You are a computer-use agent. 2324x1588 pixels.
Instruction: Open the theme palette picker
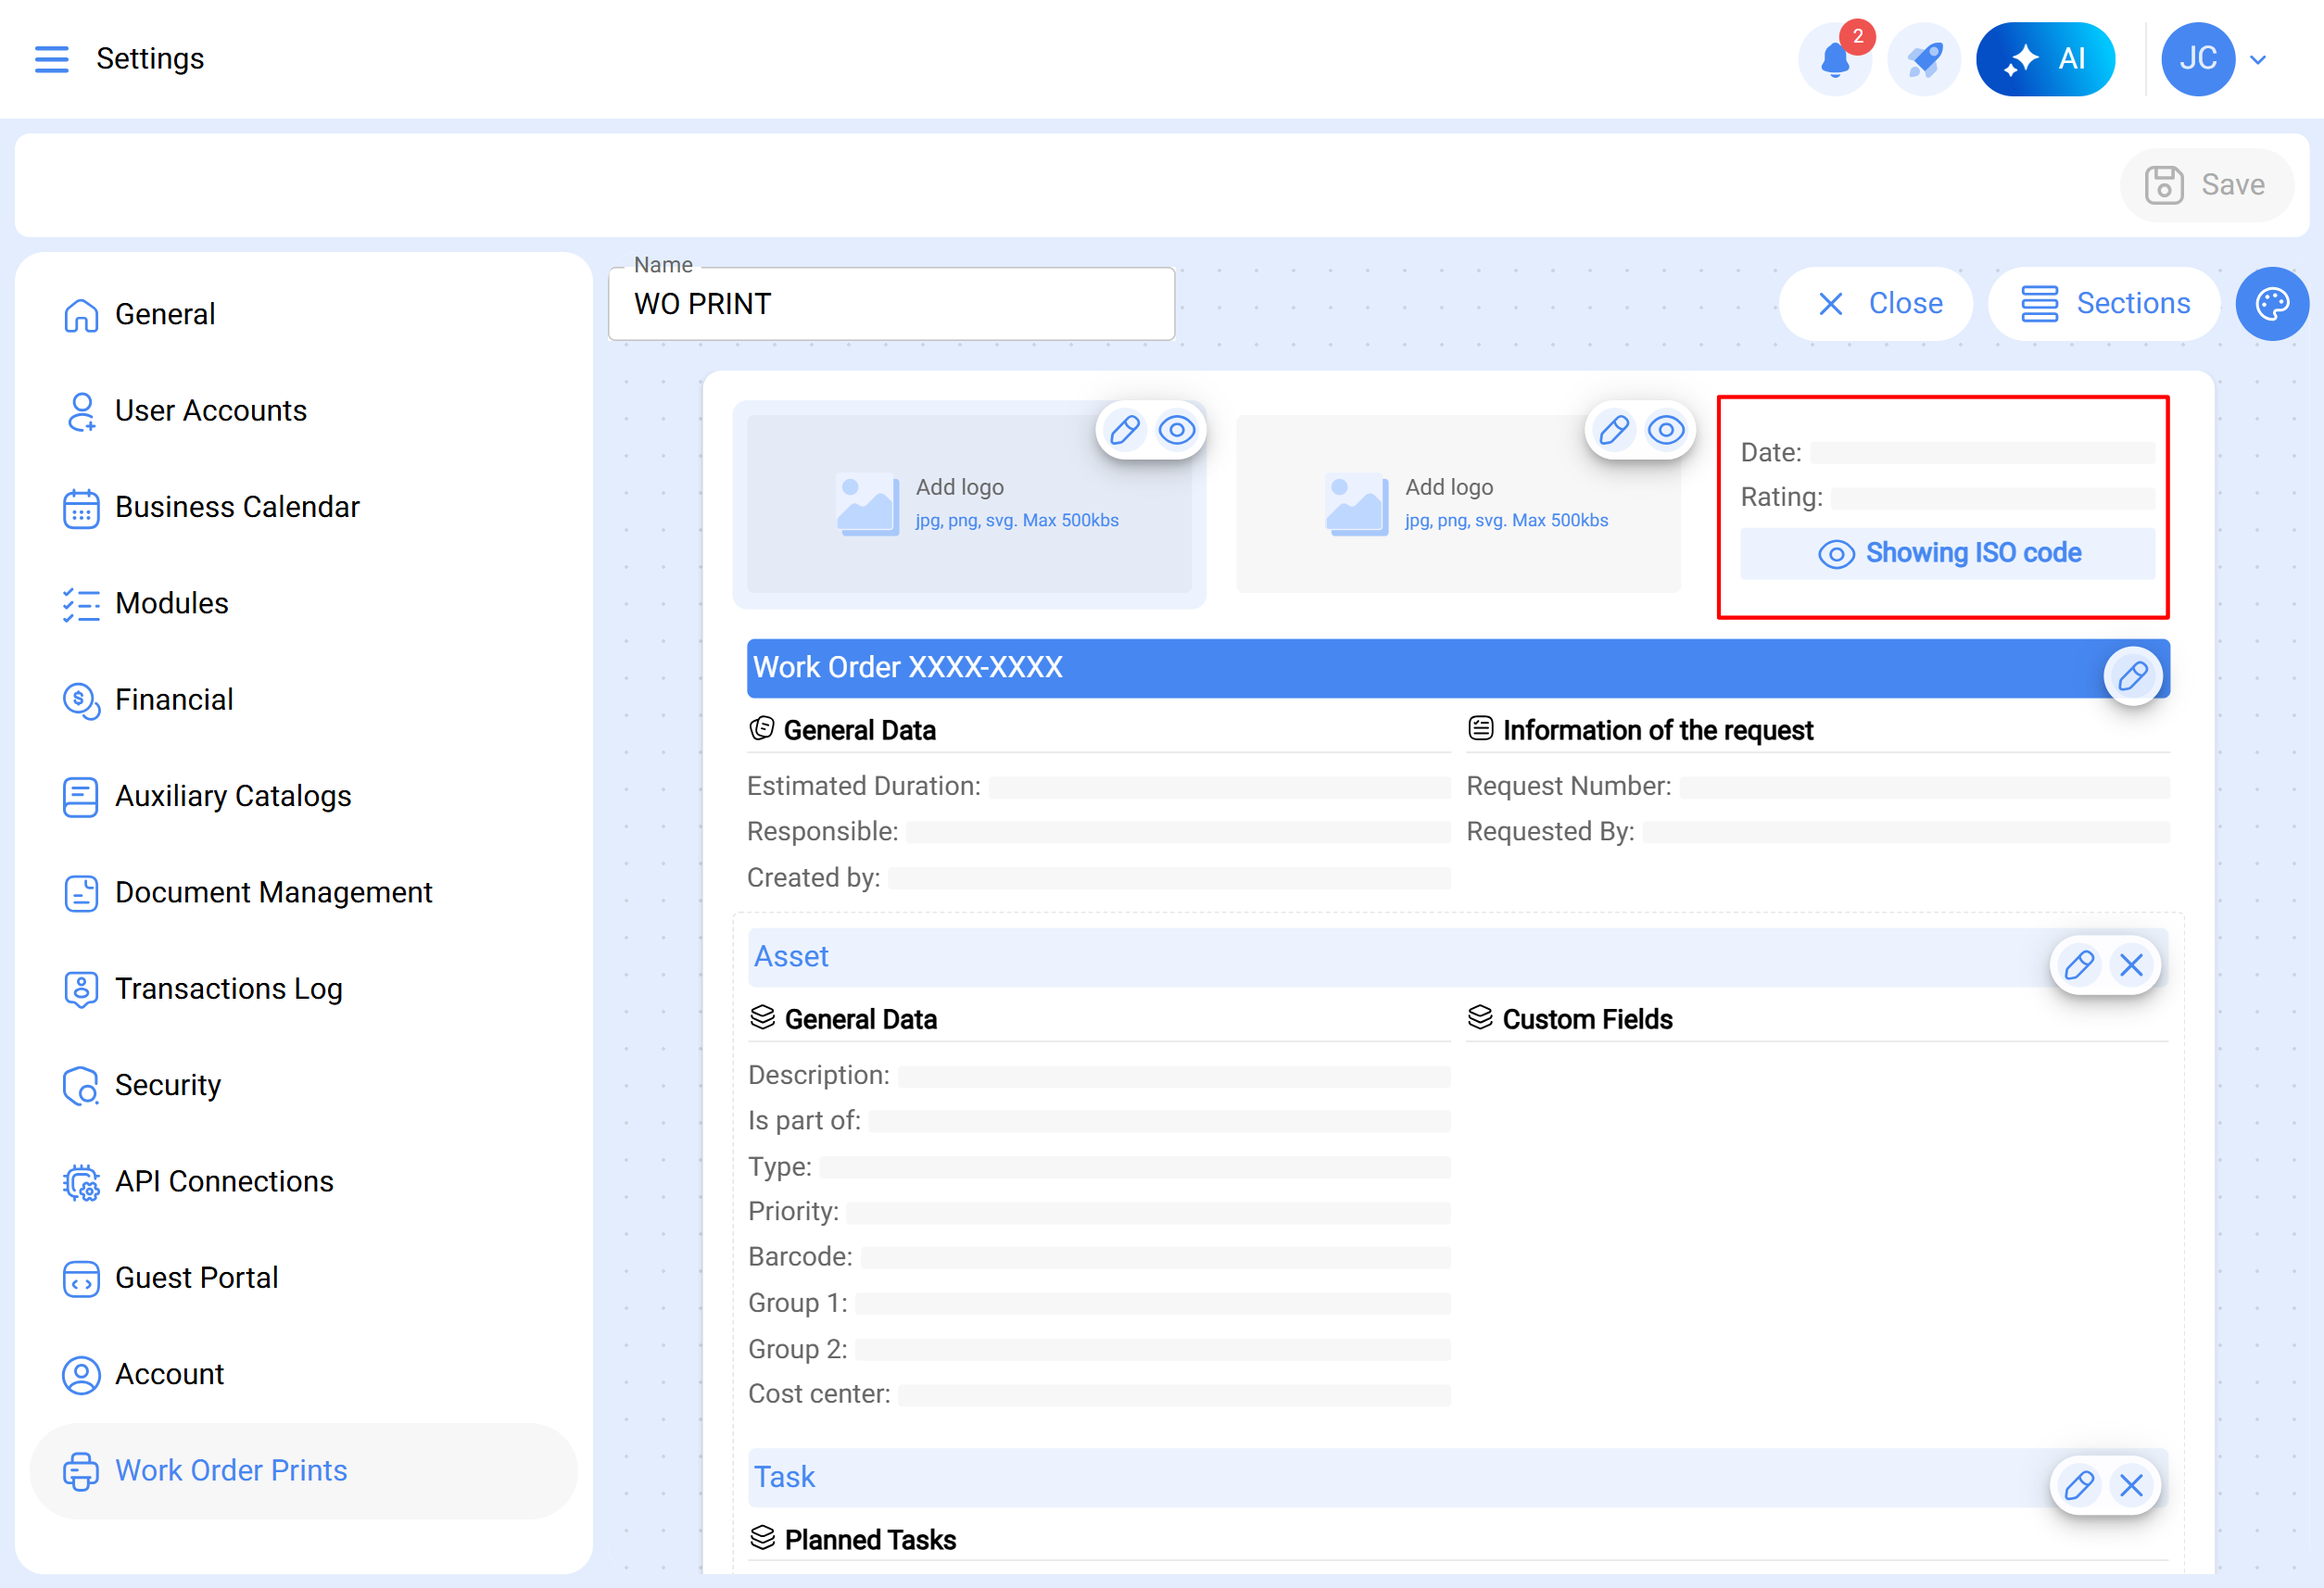pos(2272,303)
